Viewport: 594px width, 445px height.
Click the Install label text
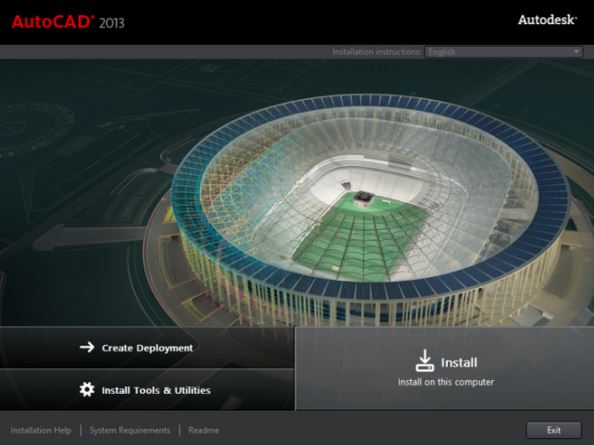(x=459, y=362)
